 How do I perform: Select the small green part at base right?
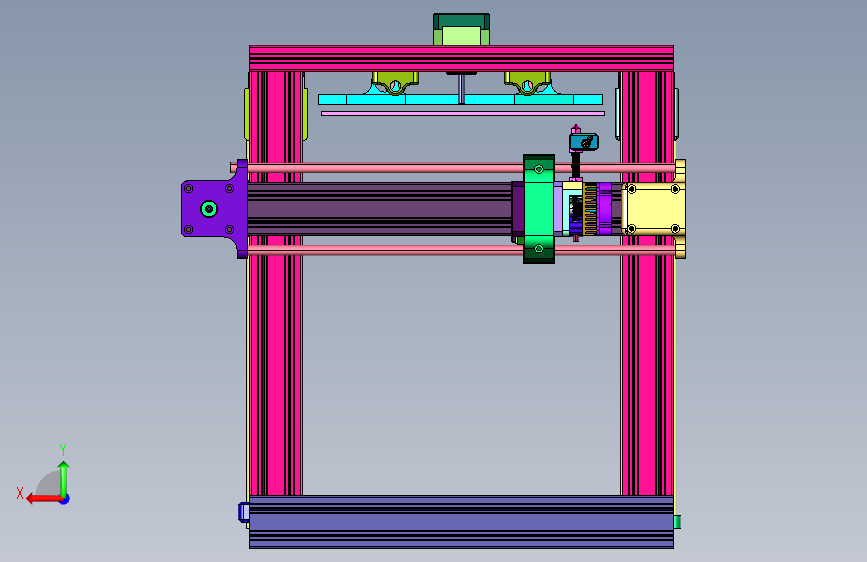pyautogui.click(x=677, y=522)
